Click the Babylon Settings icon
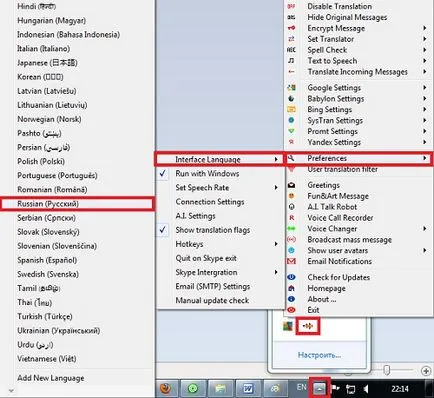The height and width of the screenshot is (398, 434). [x=291, y=99]
